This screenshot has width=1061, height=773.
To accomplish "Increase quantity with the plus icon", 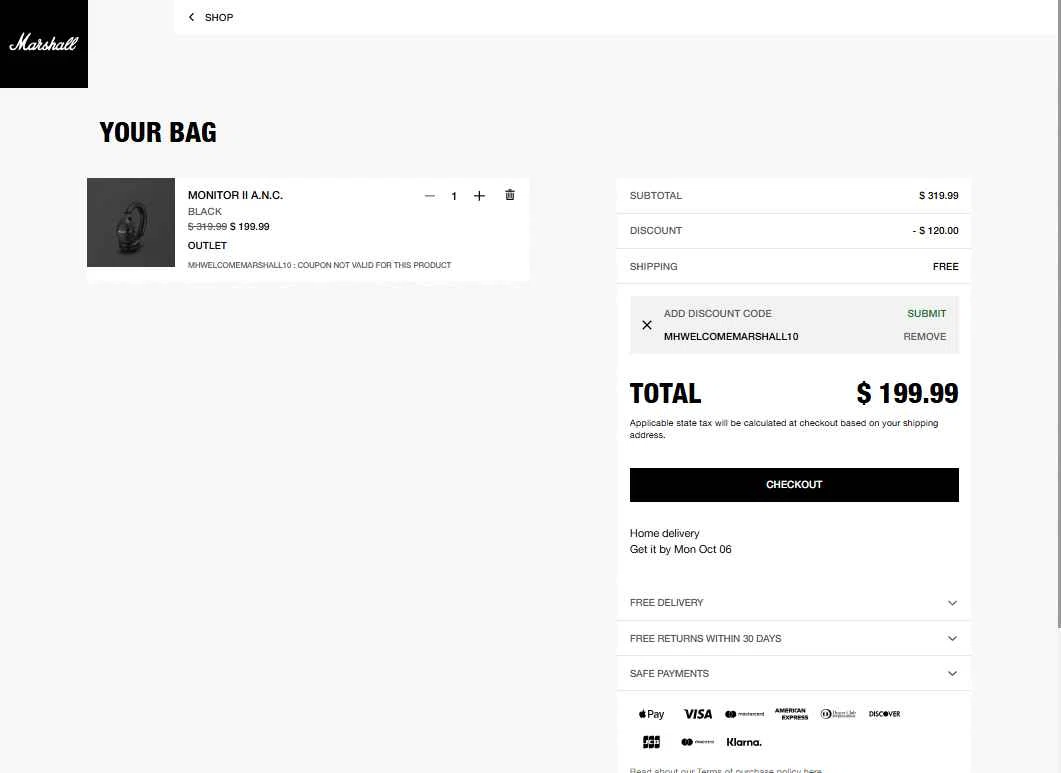I will click(479, 196).
